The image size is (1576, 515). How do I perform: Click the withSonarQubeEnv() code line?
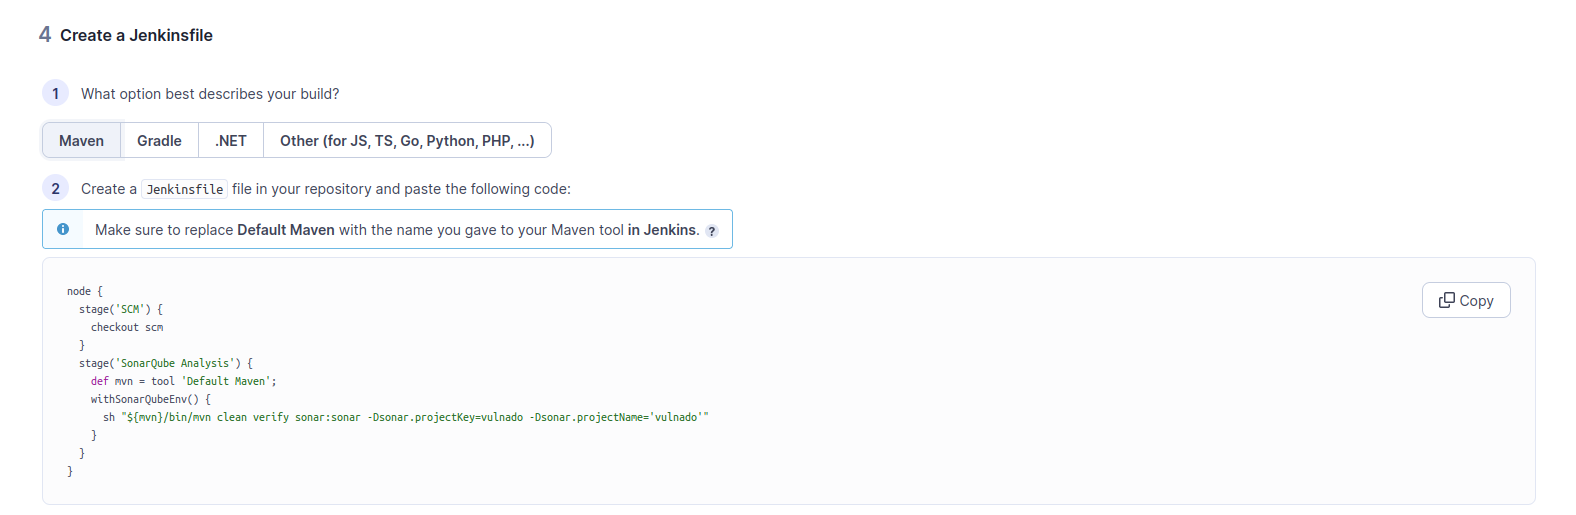tap(151, 399)
